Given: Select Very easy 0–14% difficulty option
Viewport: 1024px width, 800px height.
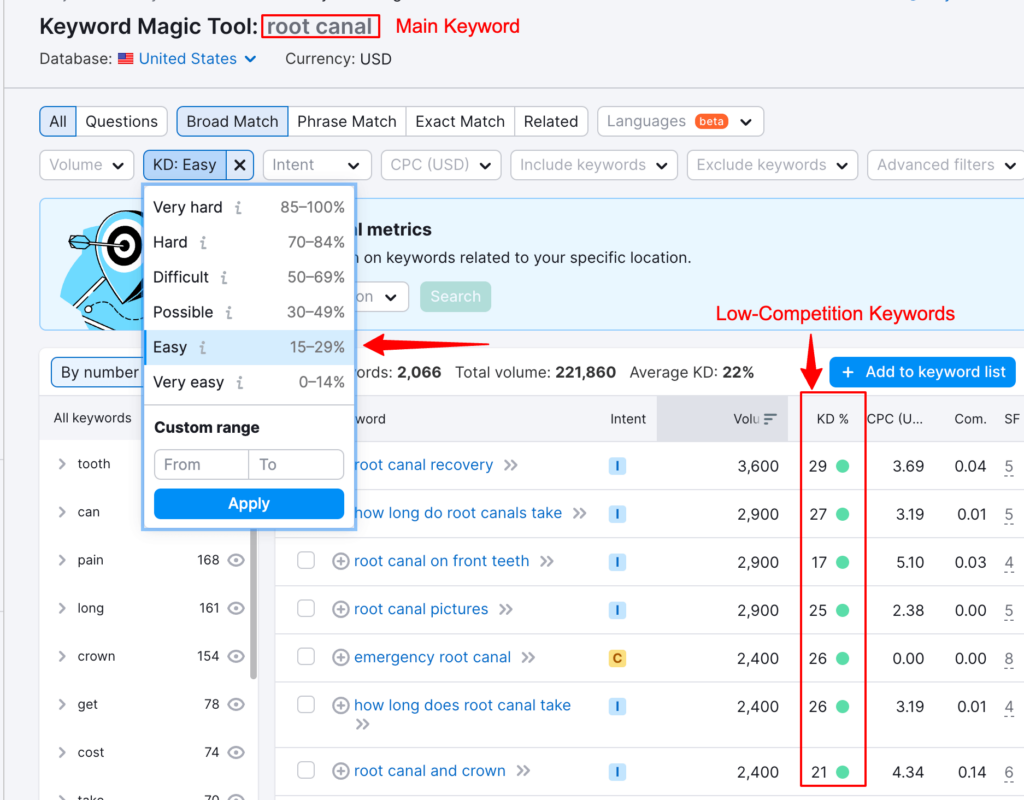Looking at the screenshot, I should [249, 383].
